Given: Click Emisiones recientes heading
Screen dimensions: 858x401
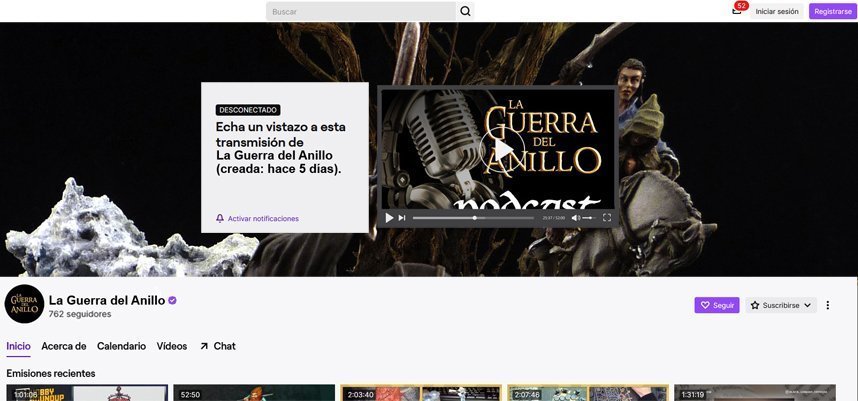Looking at the screenshot, I should 51,373.
